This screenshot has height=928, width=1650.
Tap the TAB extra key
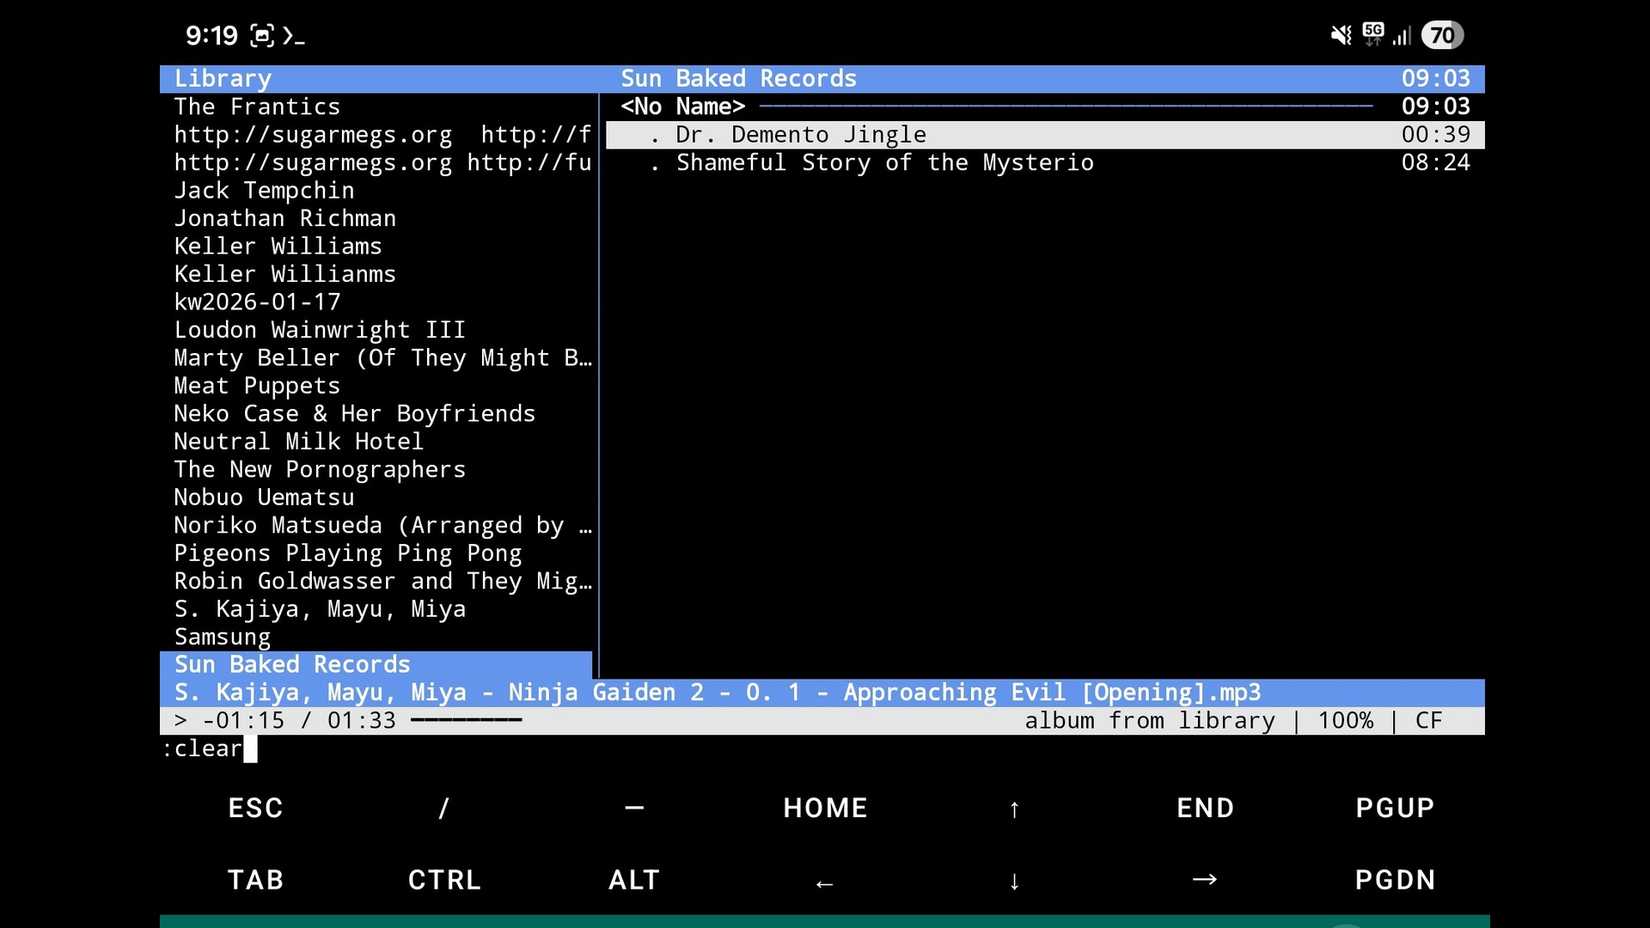255,880
